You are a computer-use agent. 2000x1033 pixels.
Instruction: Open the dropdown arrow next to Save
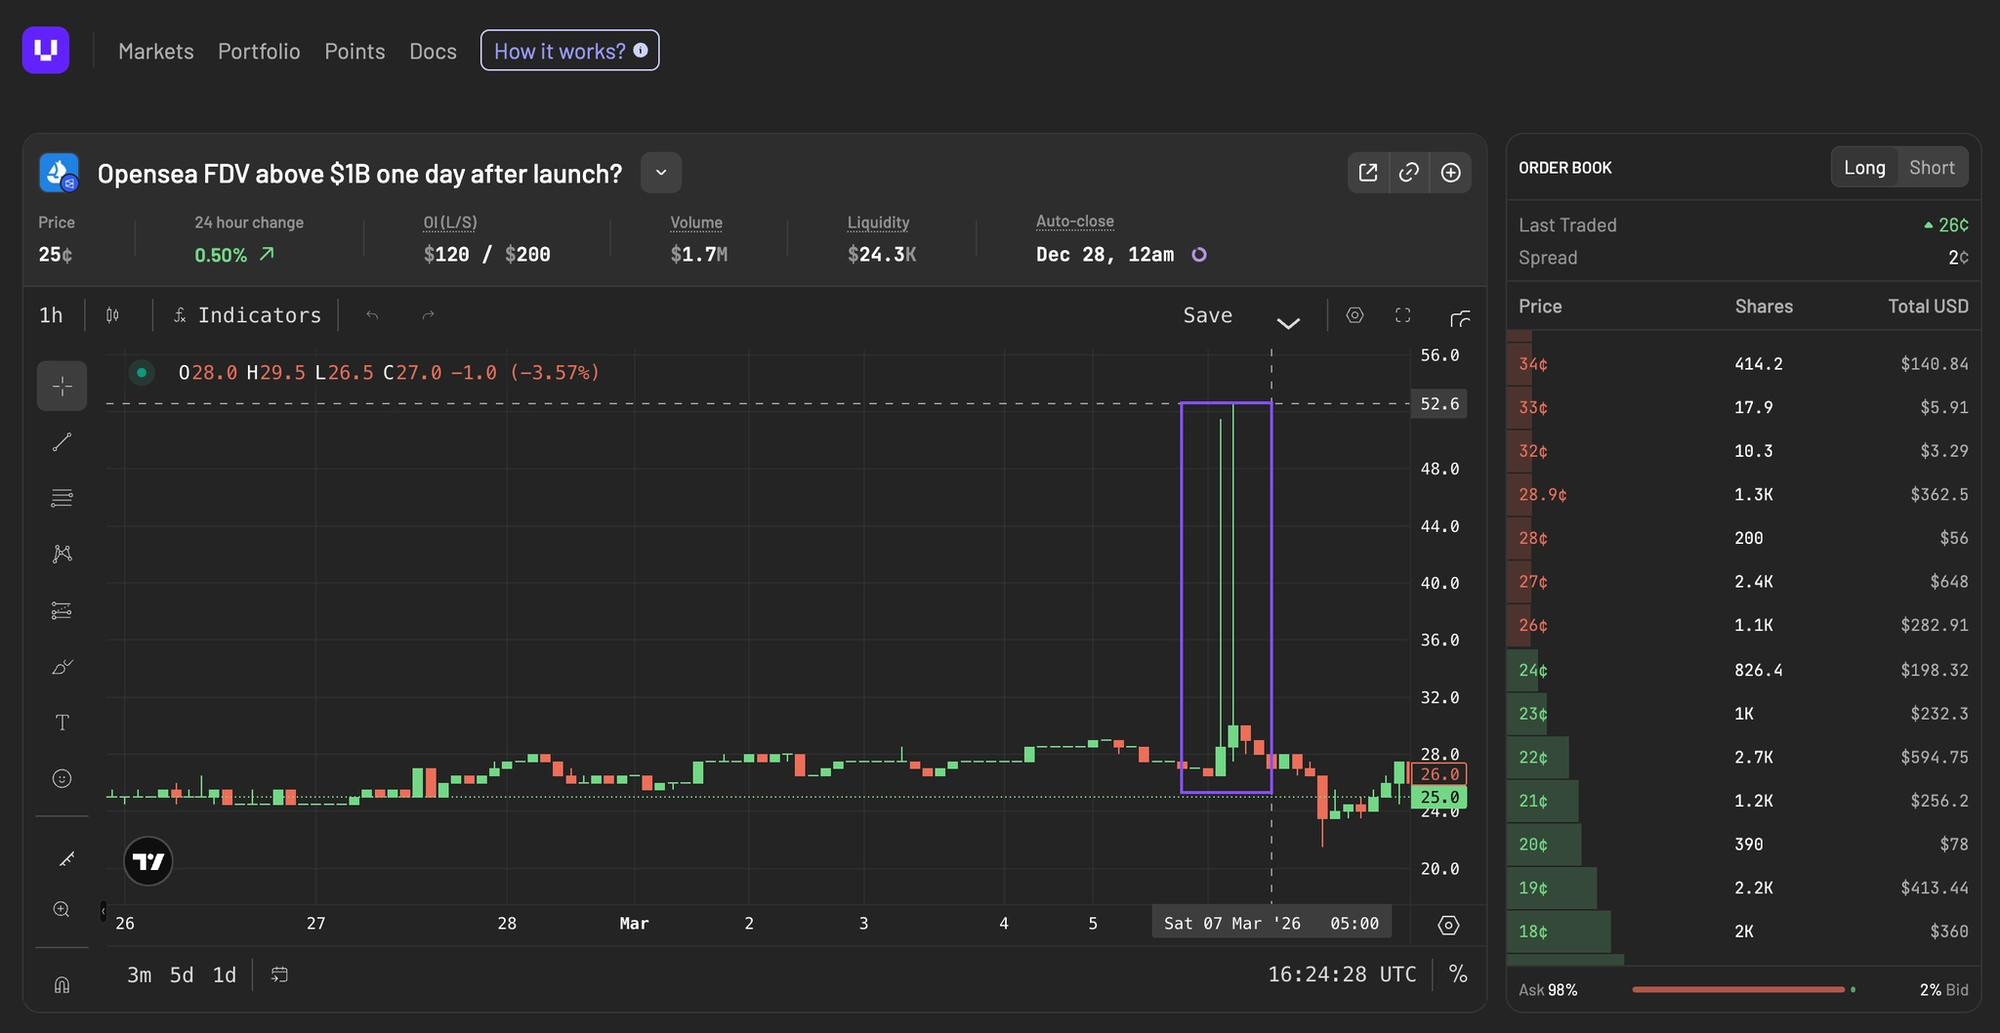click(x=1288, y=322)
